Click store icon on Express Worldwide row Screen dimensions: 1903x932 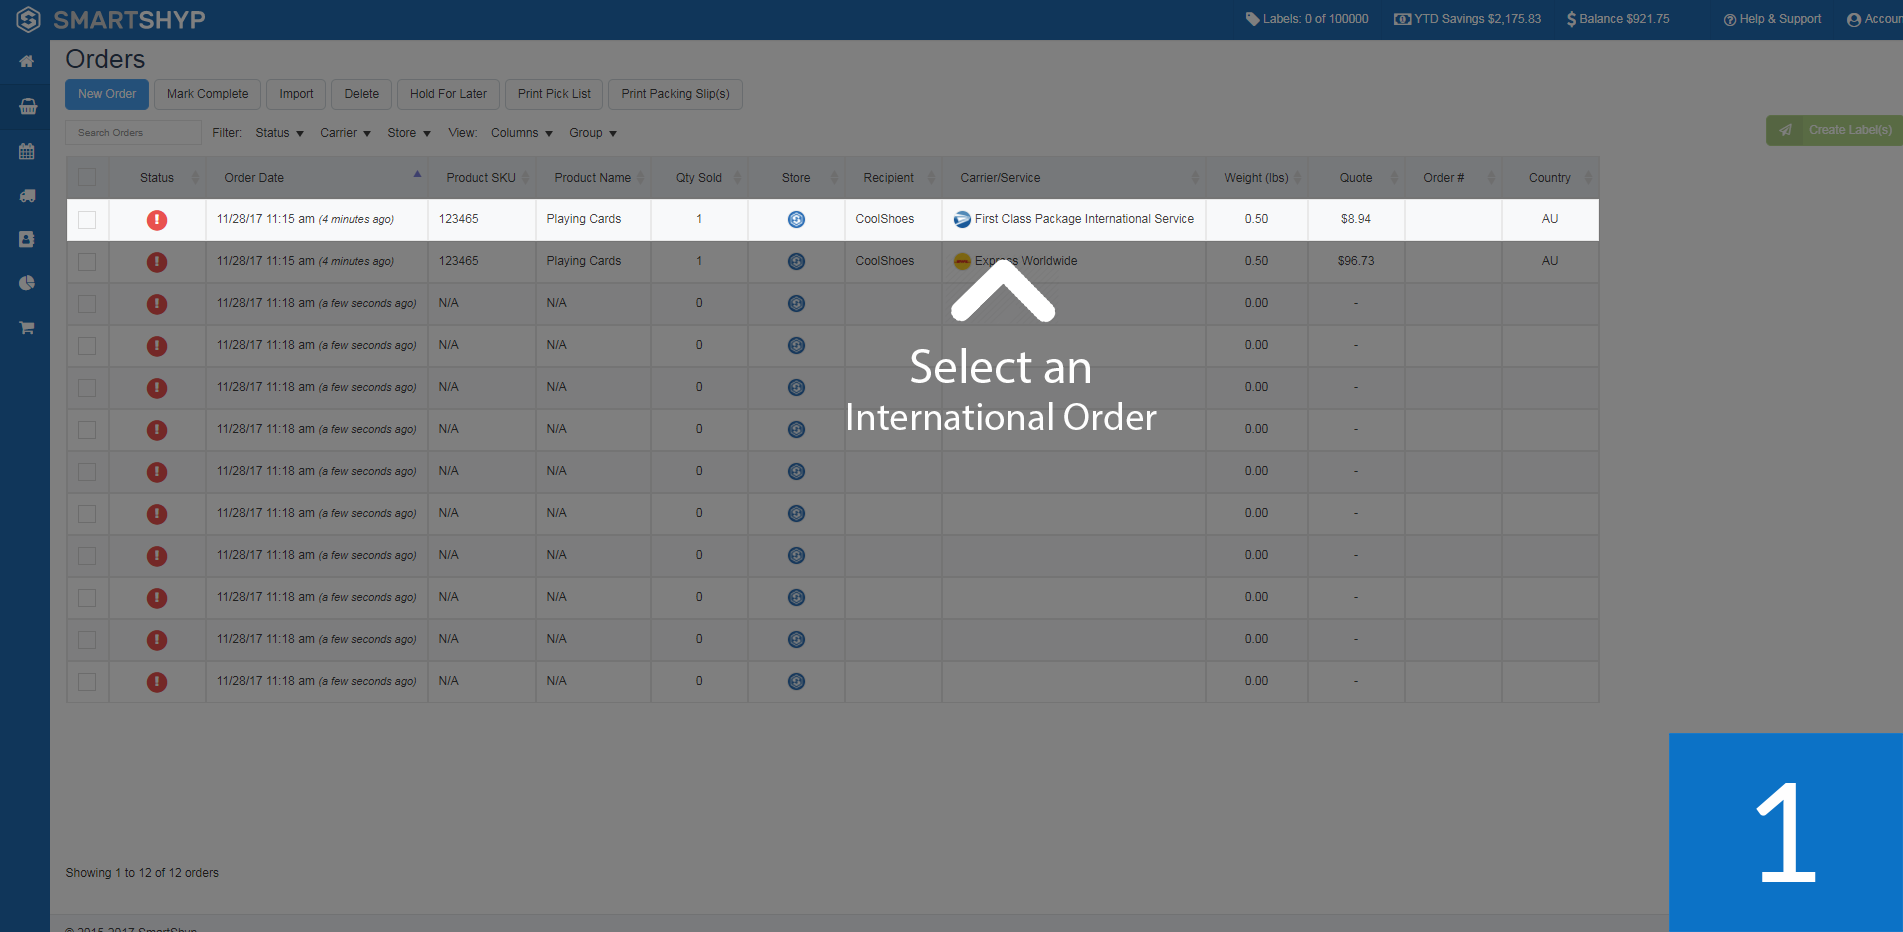coord(796,262)
